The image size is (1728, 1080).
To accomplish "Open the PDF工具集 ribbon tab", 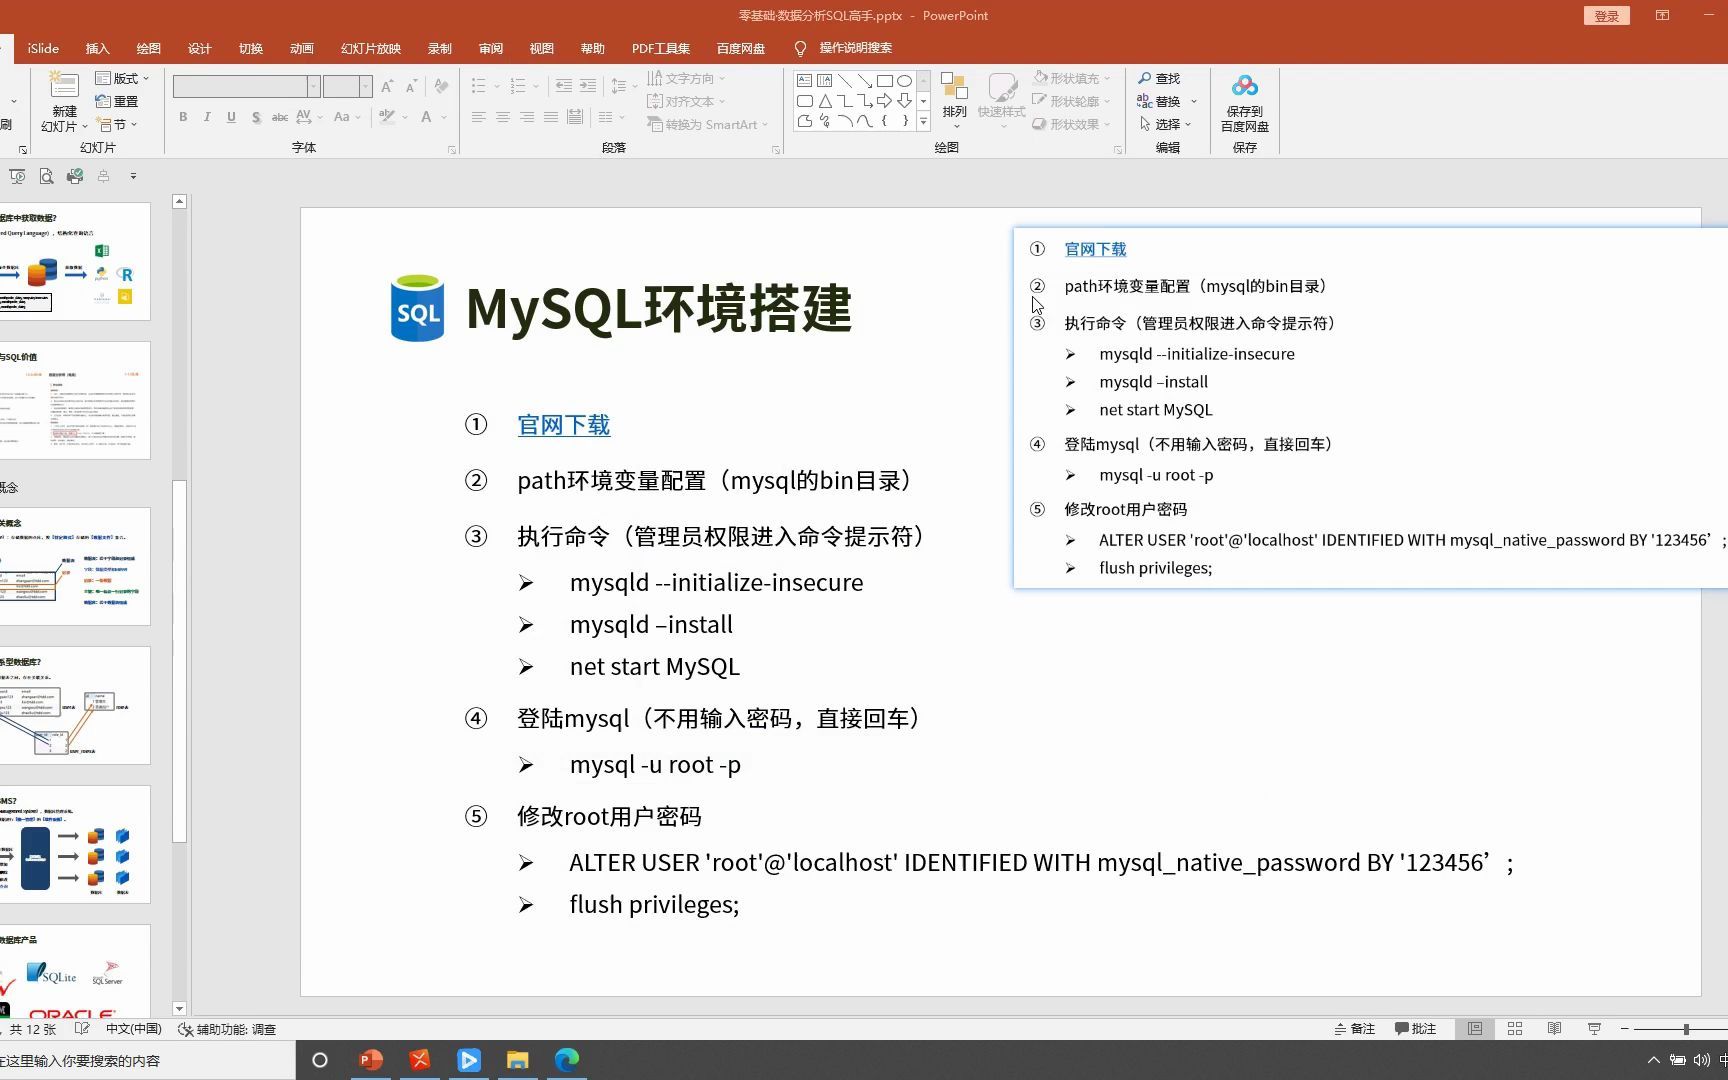I will click(x=661, y=48).
